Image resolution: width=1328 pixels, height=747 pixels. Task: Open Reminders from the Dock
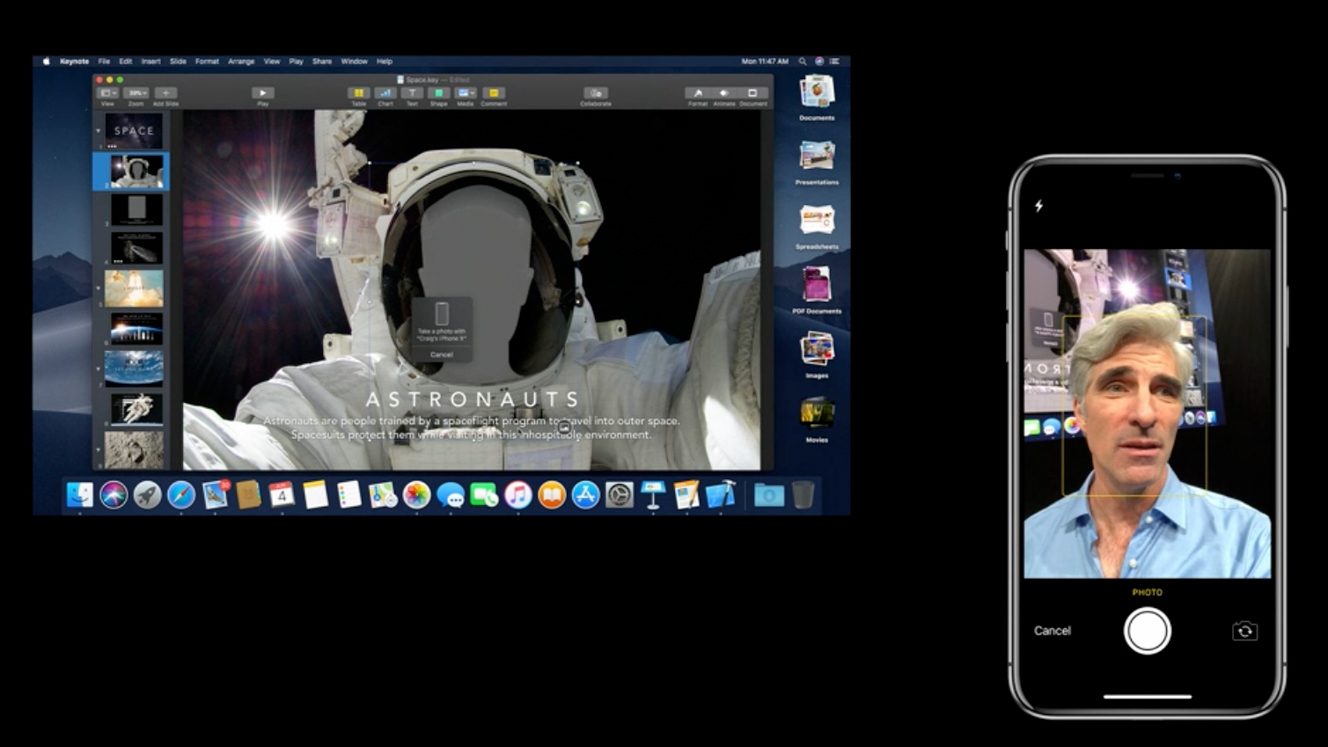tap(349, 494)
